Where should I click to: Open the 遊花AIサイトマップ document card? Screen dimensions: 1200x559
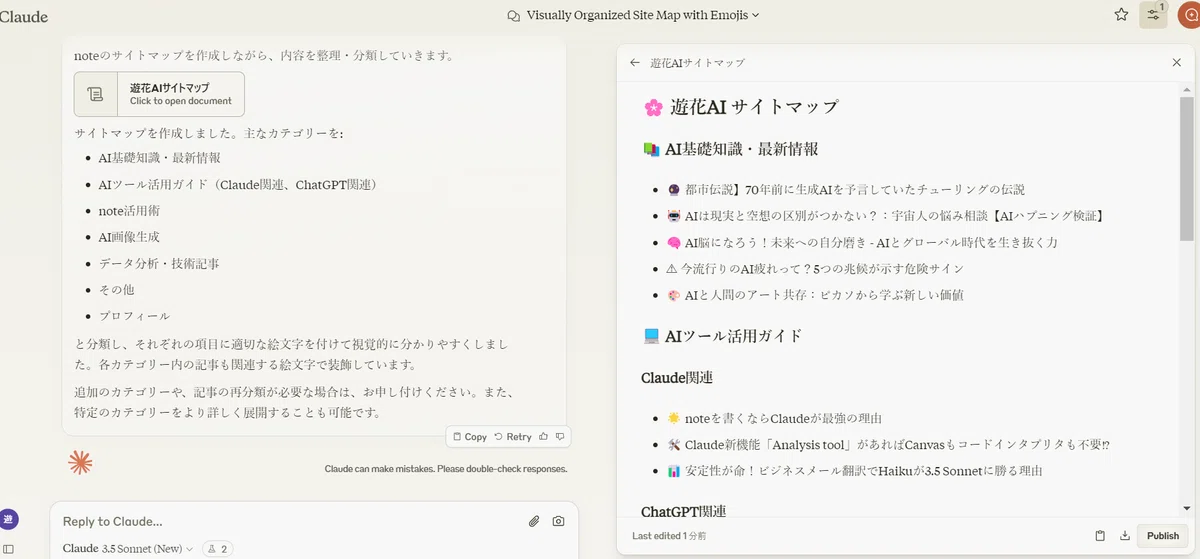pyautogui.click(x=159, y=94)
